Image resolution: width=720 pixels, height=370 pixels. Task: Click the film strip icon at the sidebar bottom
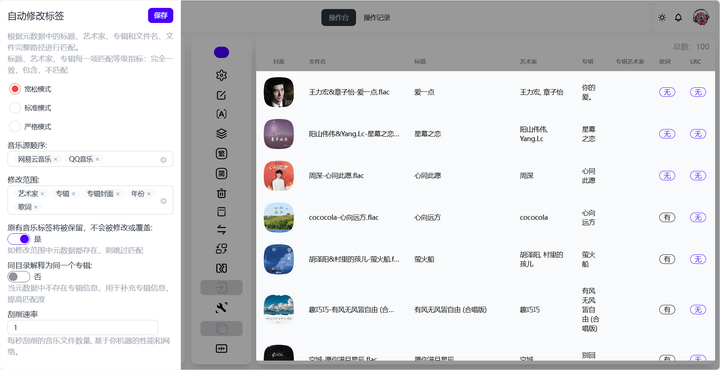(221, 349)
